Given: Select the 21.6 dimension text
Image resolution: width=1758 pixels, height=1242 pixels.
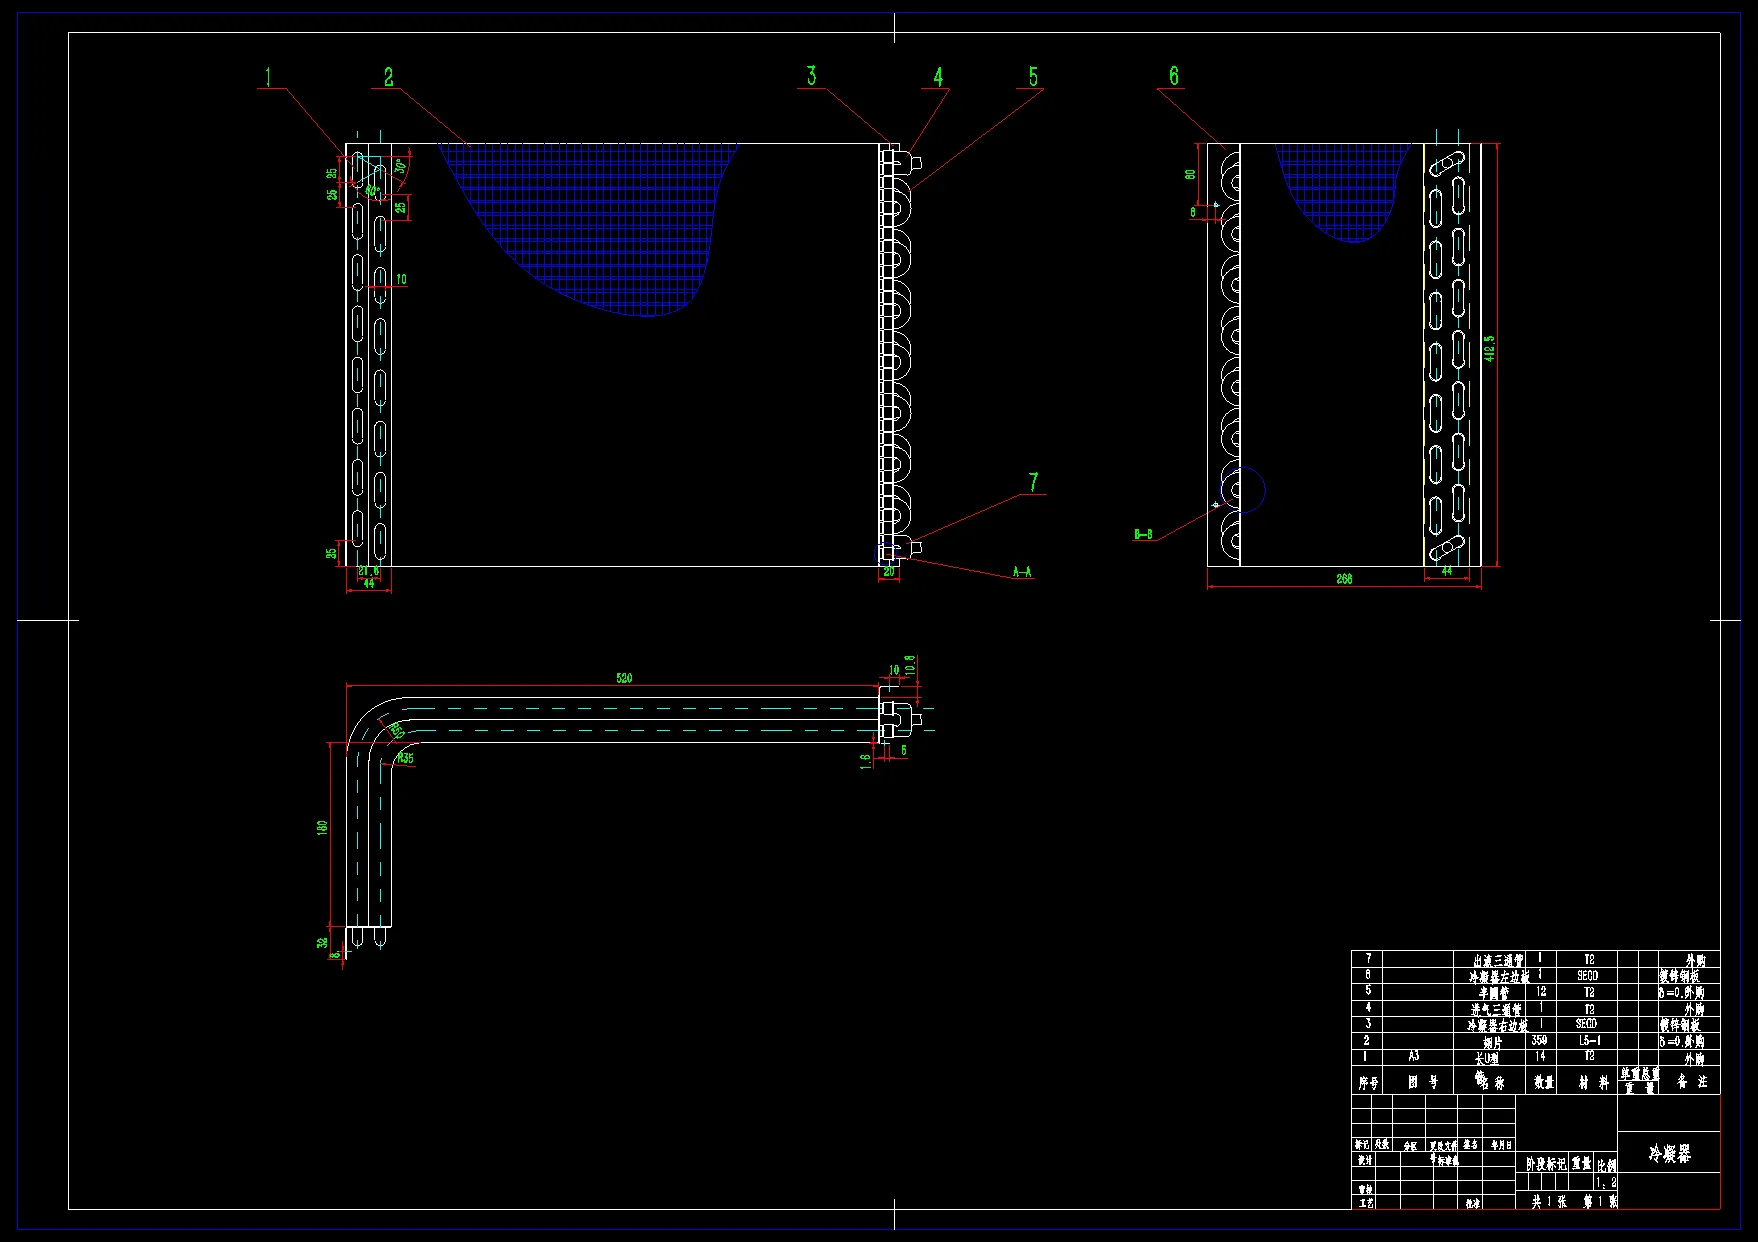Looking at the screenshot, I should 369,571.
